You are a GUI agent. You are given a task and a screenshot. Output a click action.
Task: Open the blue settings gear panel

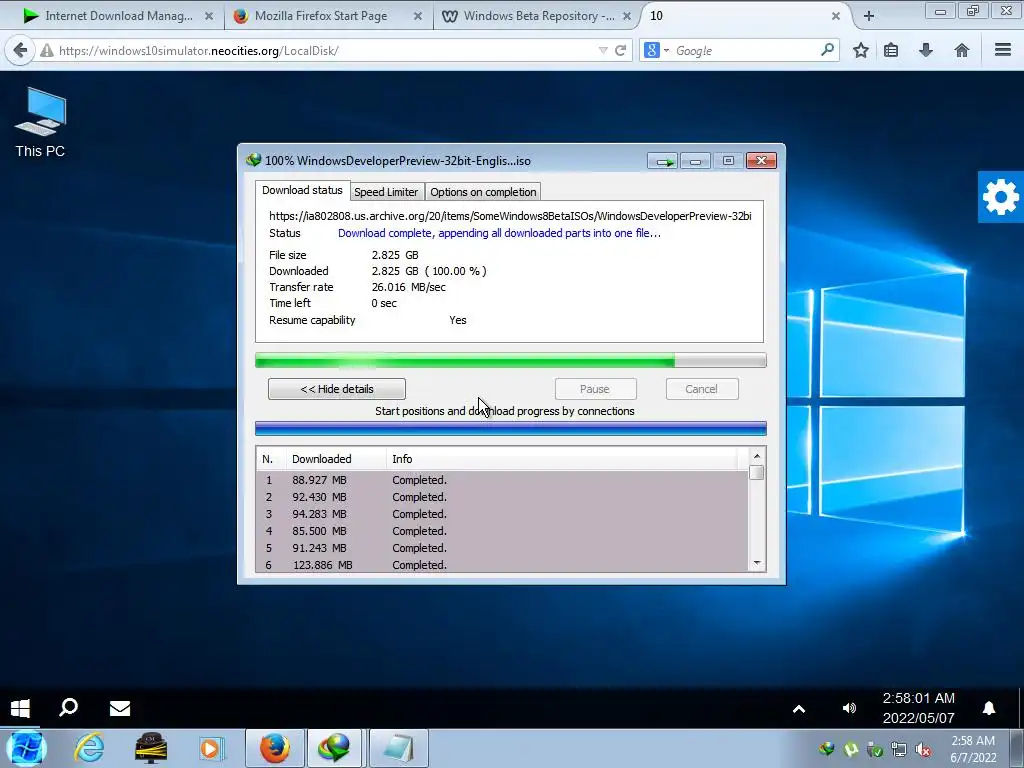click(x=1000, y=197)
